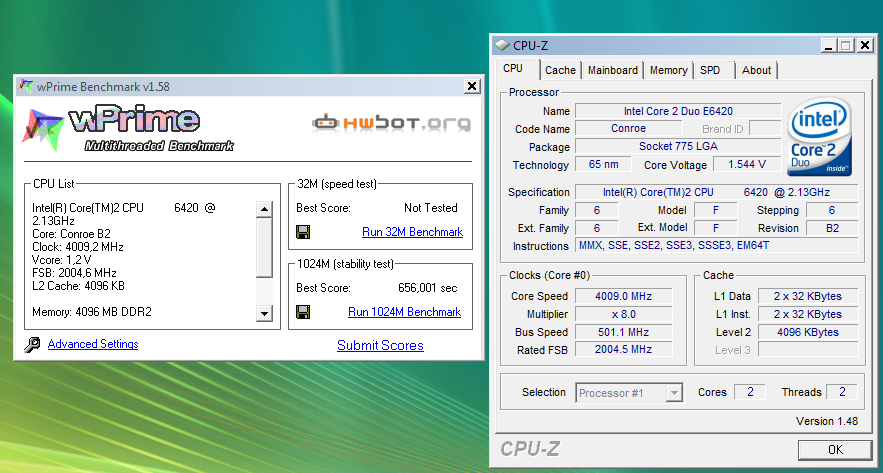Viewport: 883px width, 473px height.
Task: Click 'Version 1.48' text in CPU-Z
Action: point(827,421)
